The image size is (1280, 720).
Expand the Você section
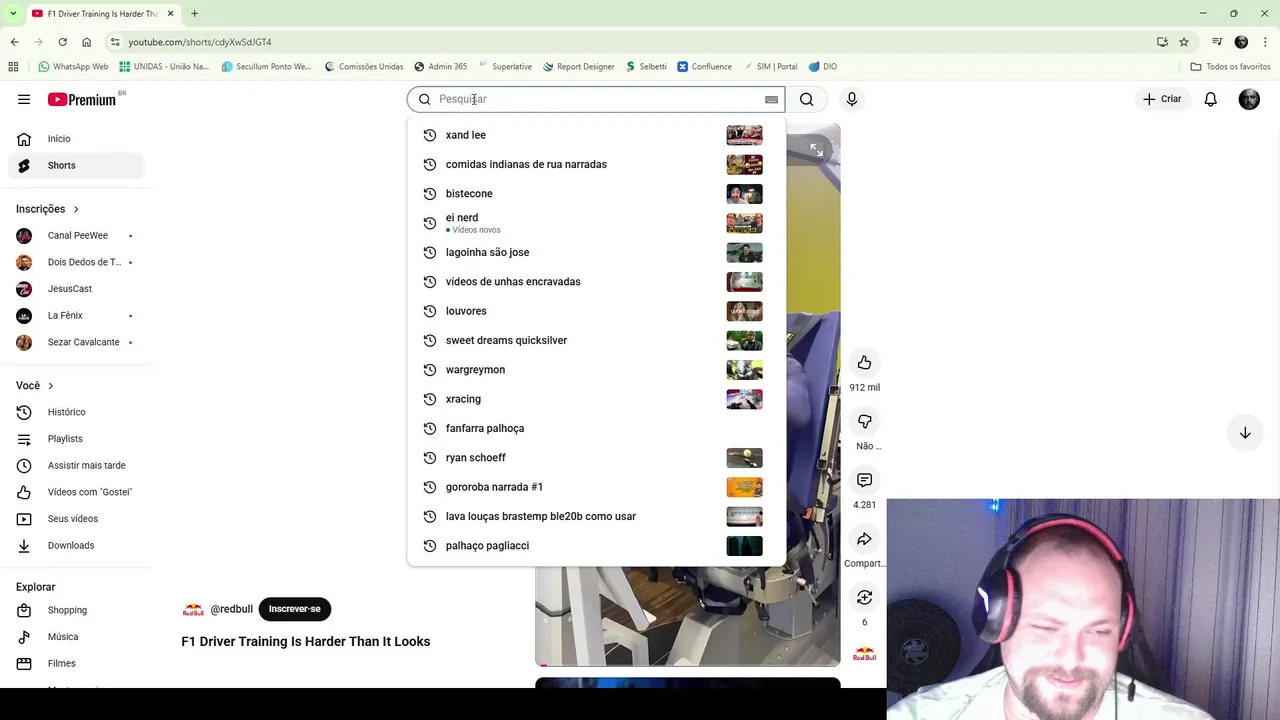[x=35, y=386]
